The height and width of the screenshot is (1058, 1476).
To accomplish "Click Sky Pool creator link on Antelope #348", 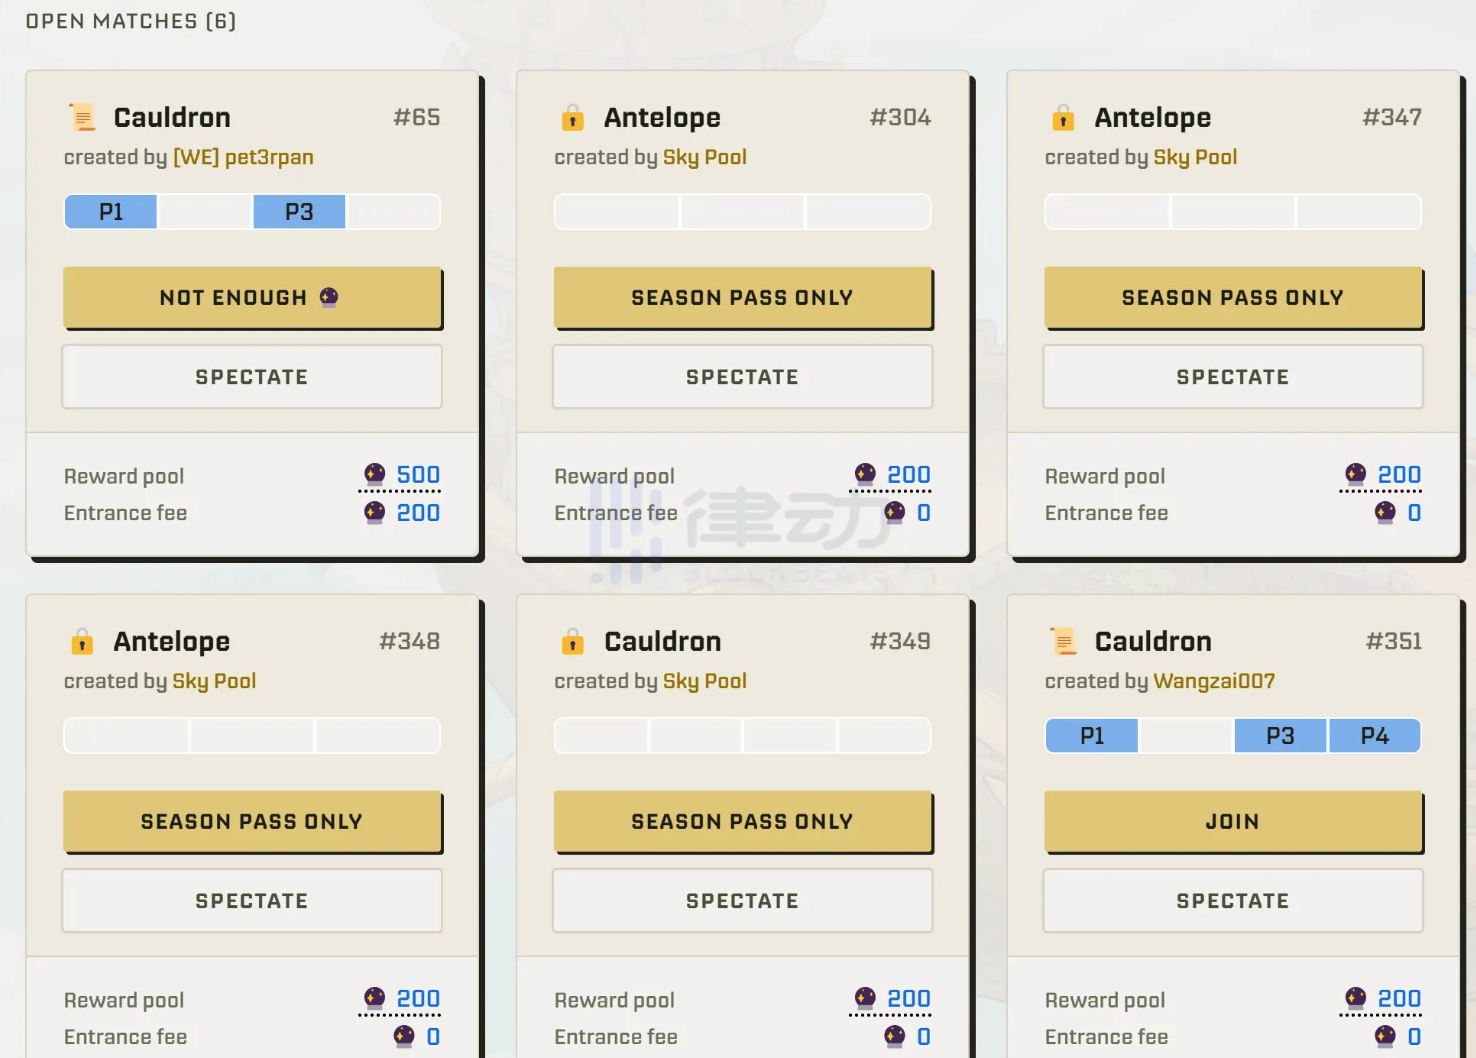I will [x=214, y=681].
